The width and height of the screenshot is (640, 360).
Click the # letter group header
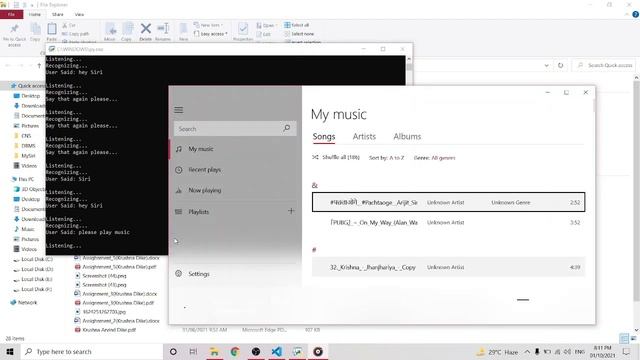coord(314,249)
